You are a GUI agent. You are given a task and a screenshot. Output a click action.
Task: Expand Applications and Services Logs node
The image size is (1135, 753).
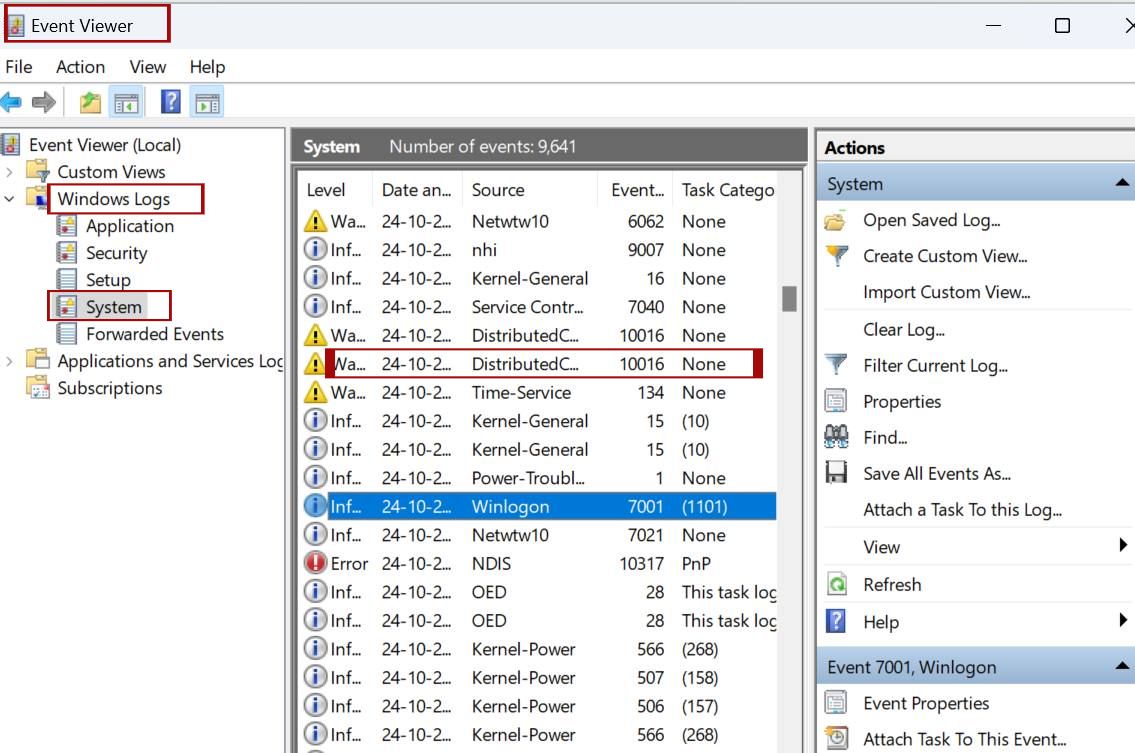[10, 361]
